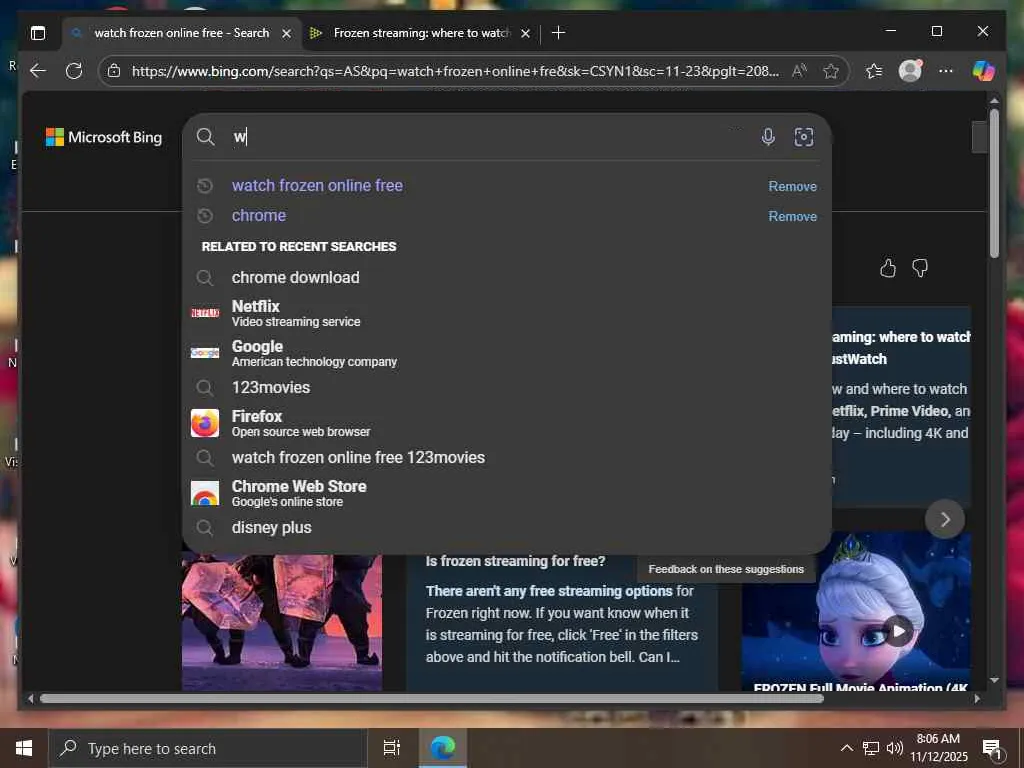Screen dimensions: 1024x768
Task: Open Task View on the taskbar
Action: pos(392,748)
